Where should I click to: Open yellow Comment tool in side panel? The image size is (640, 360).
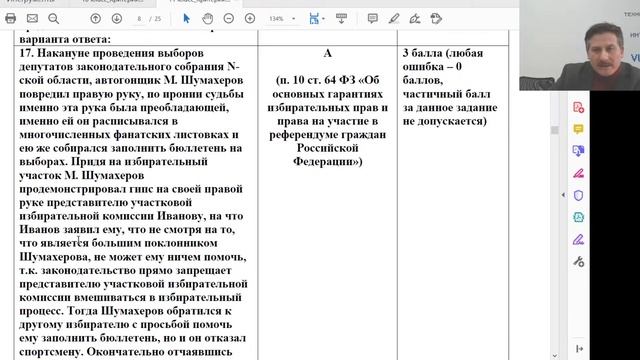[x=578, y=129]
